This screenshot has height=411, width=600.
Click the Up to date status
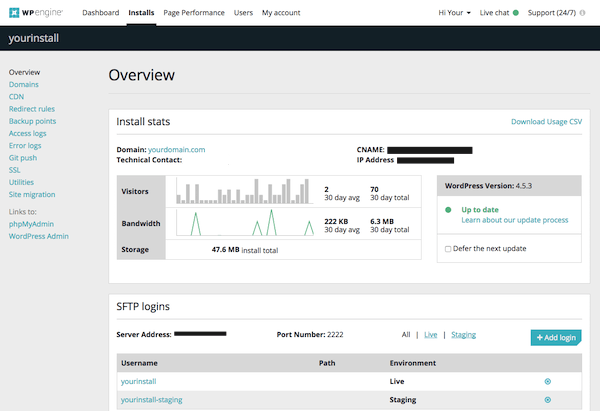(x=480, y=210)
